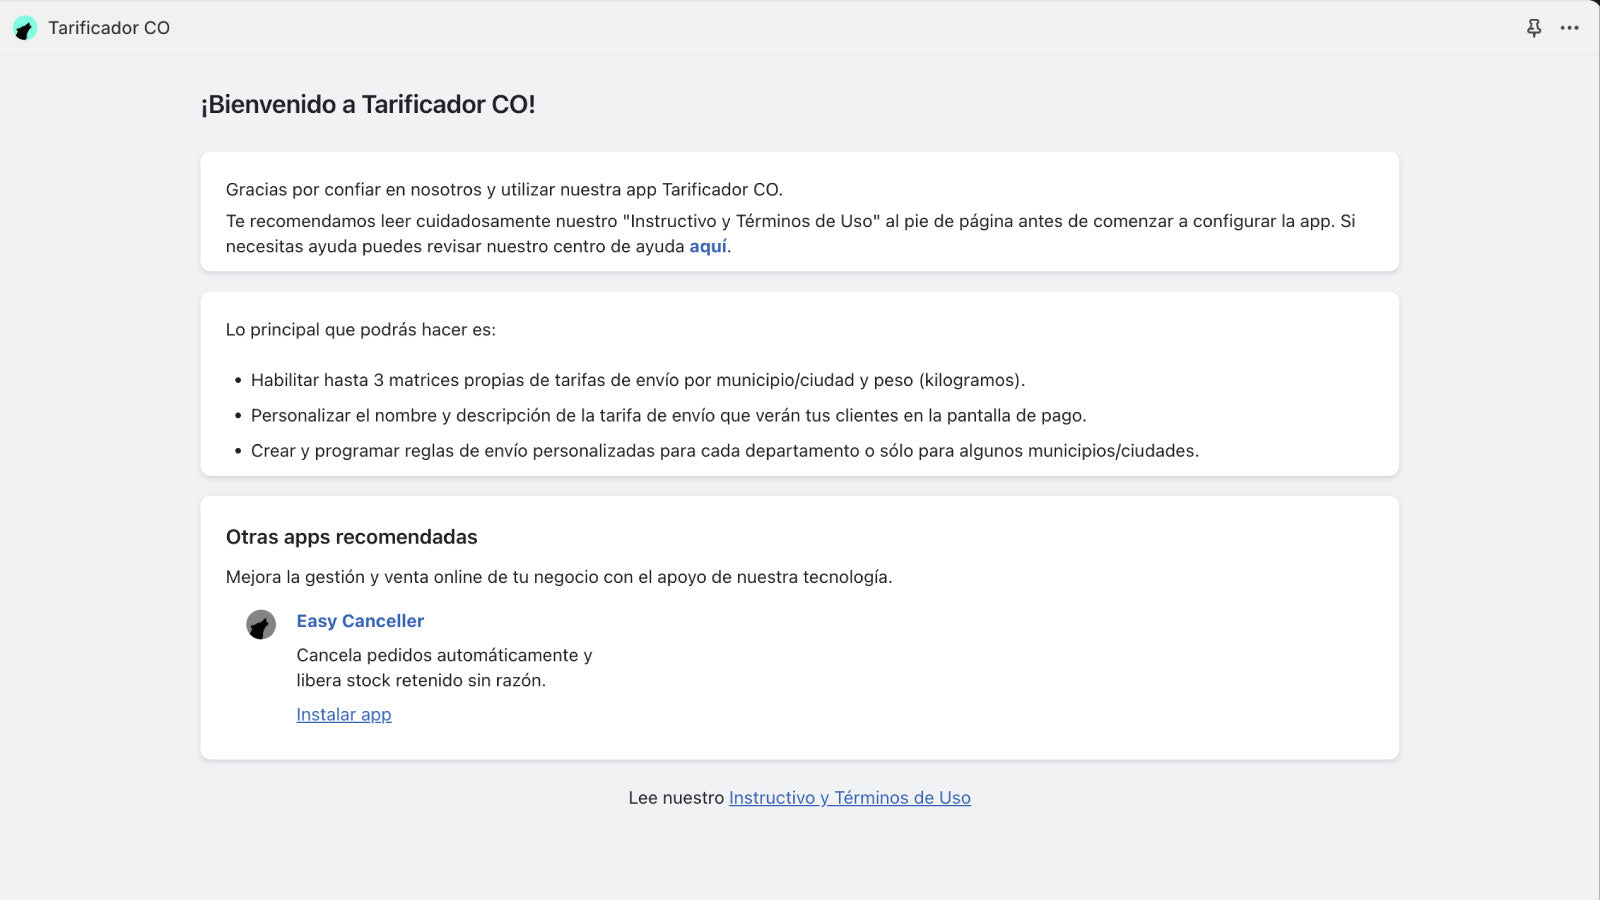Viewport: 1600px width, 900px height.
Task: Open the Easy Canceller app link
Action: coord(360,621)
